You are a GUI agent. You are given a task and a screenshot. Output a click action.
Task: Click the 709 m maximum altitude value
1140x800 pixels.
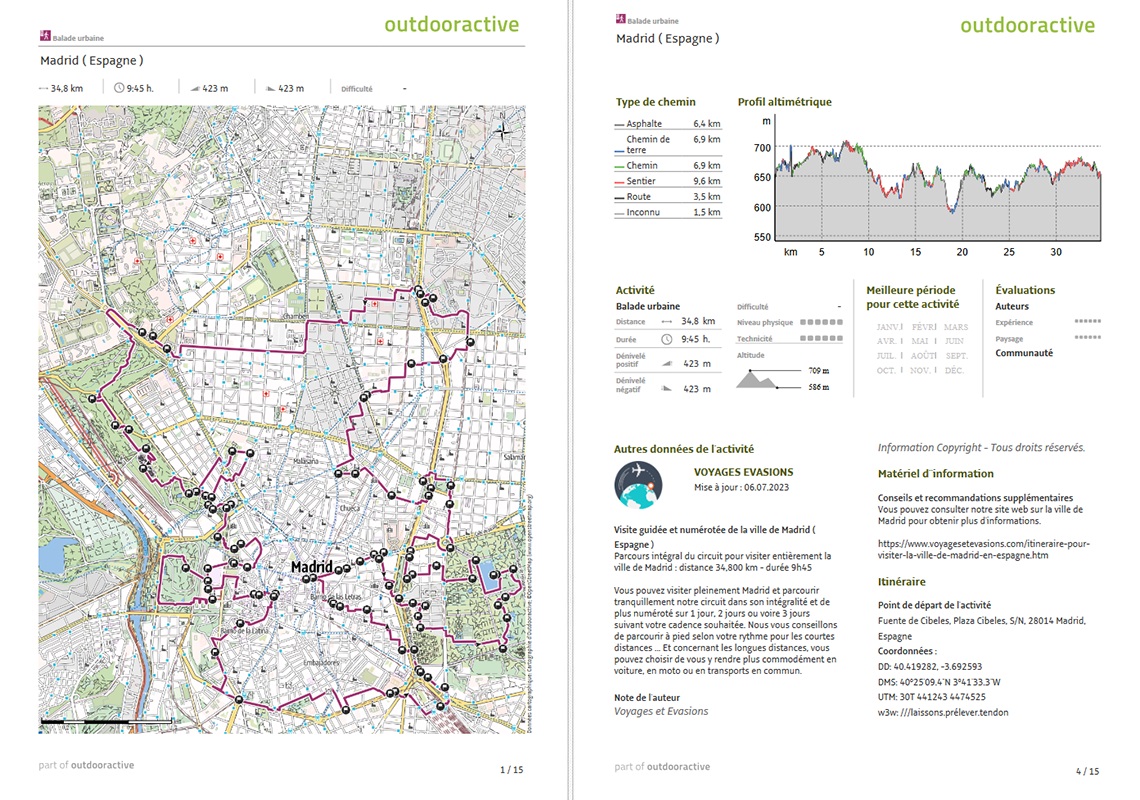[x=819, y=371]
